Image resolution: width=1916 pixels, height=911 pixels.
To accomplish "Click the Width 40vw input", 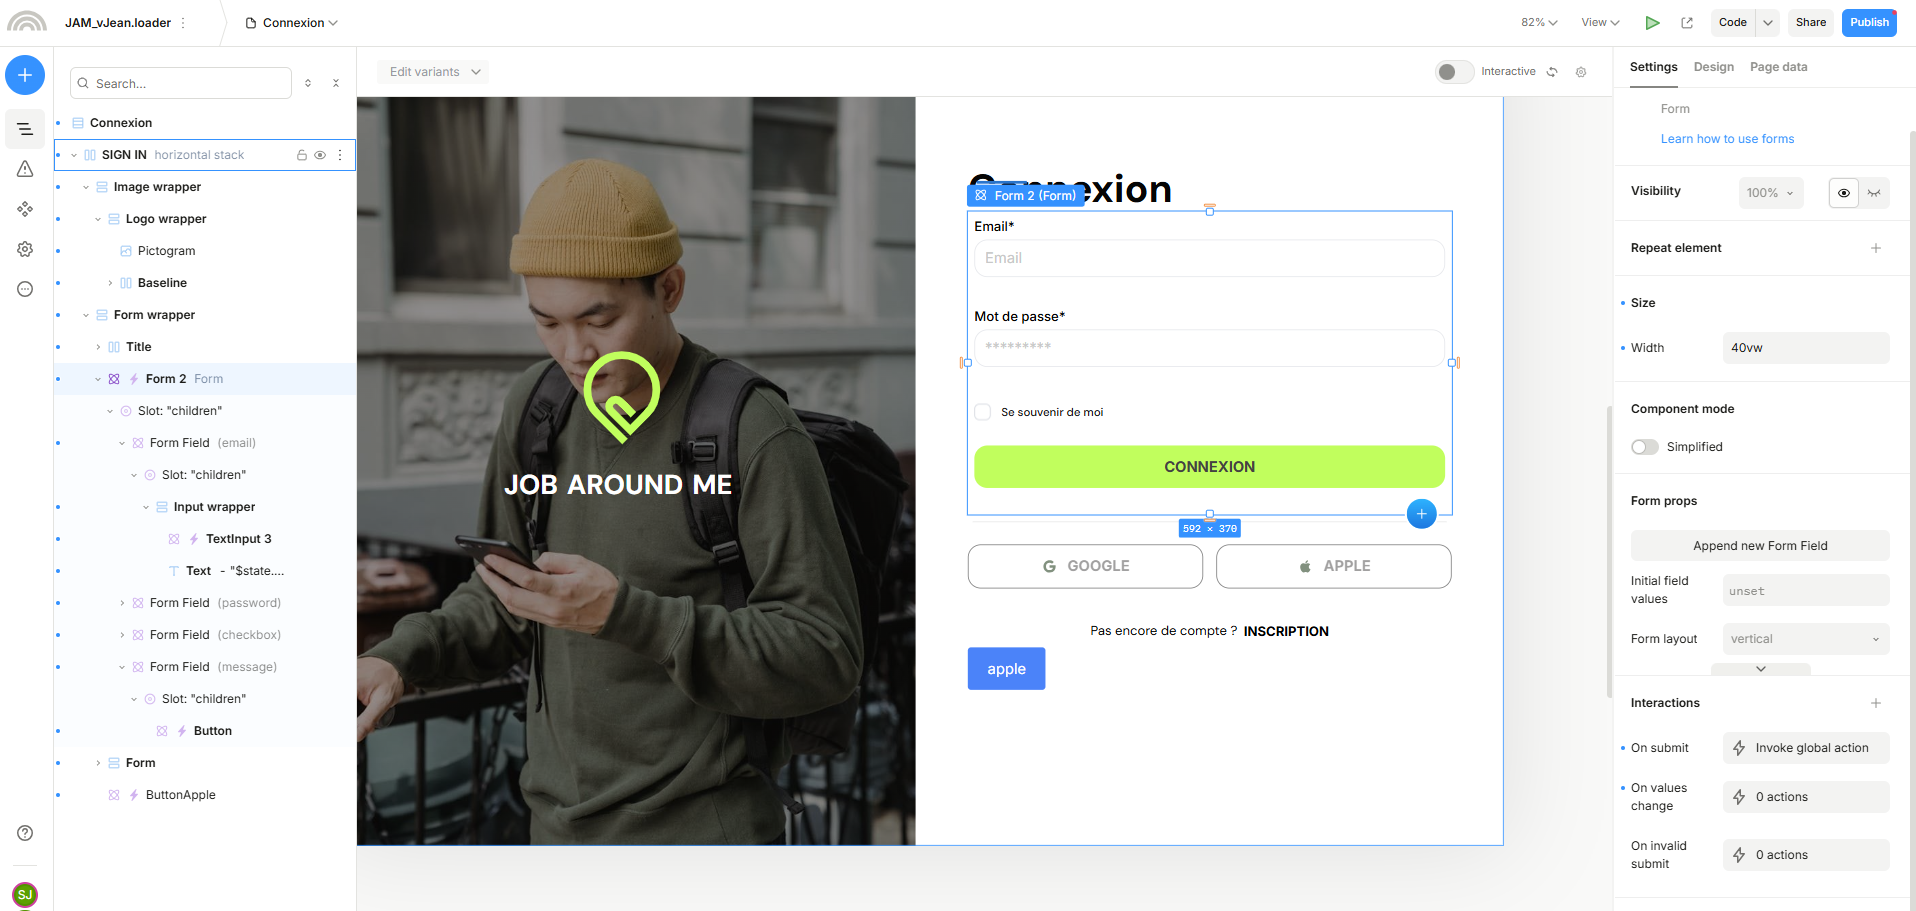I will (x=1806, y=348).
